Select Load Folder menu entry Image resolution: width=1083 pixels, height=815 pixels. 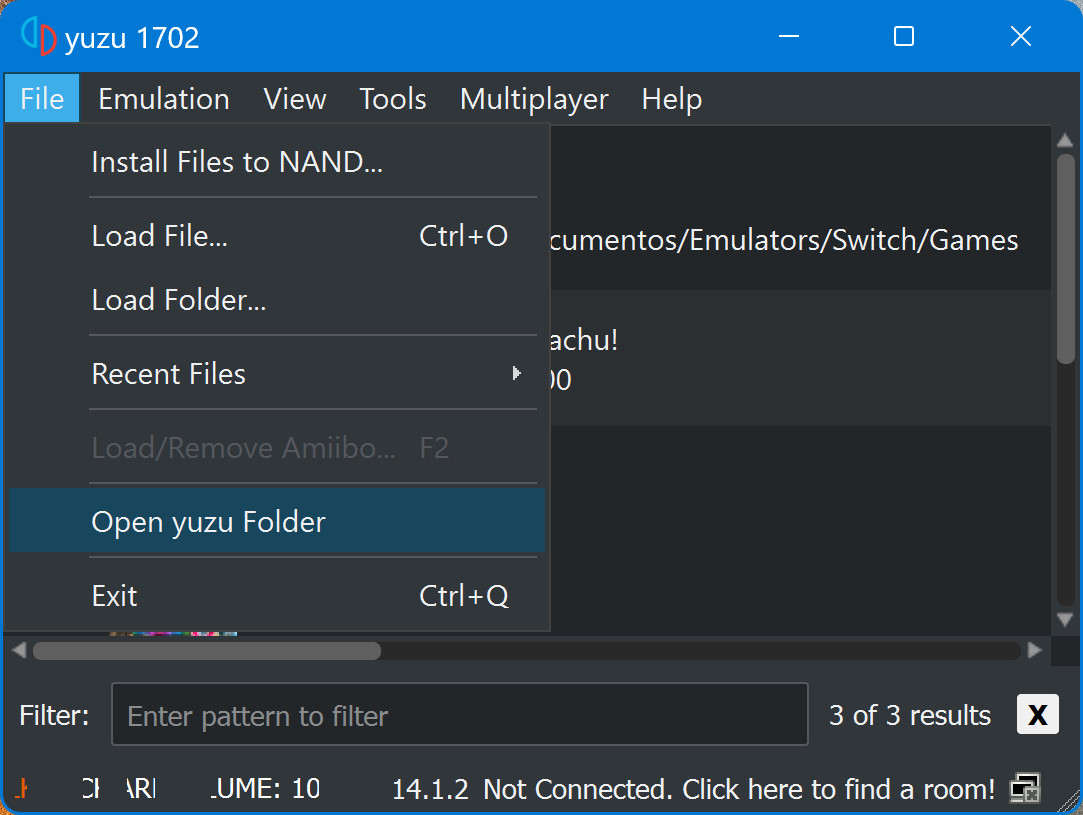[179, 300]
